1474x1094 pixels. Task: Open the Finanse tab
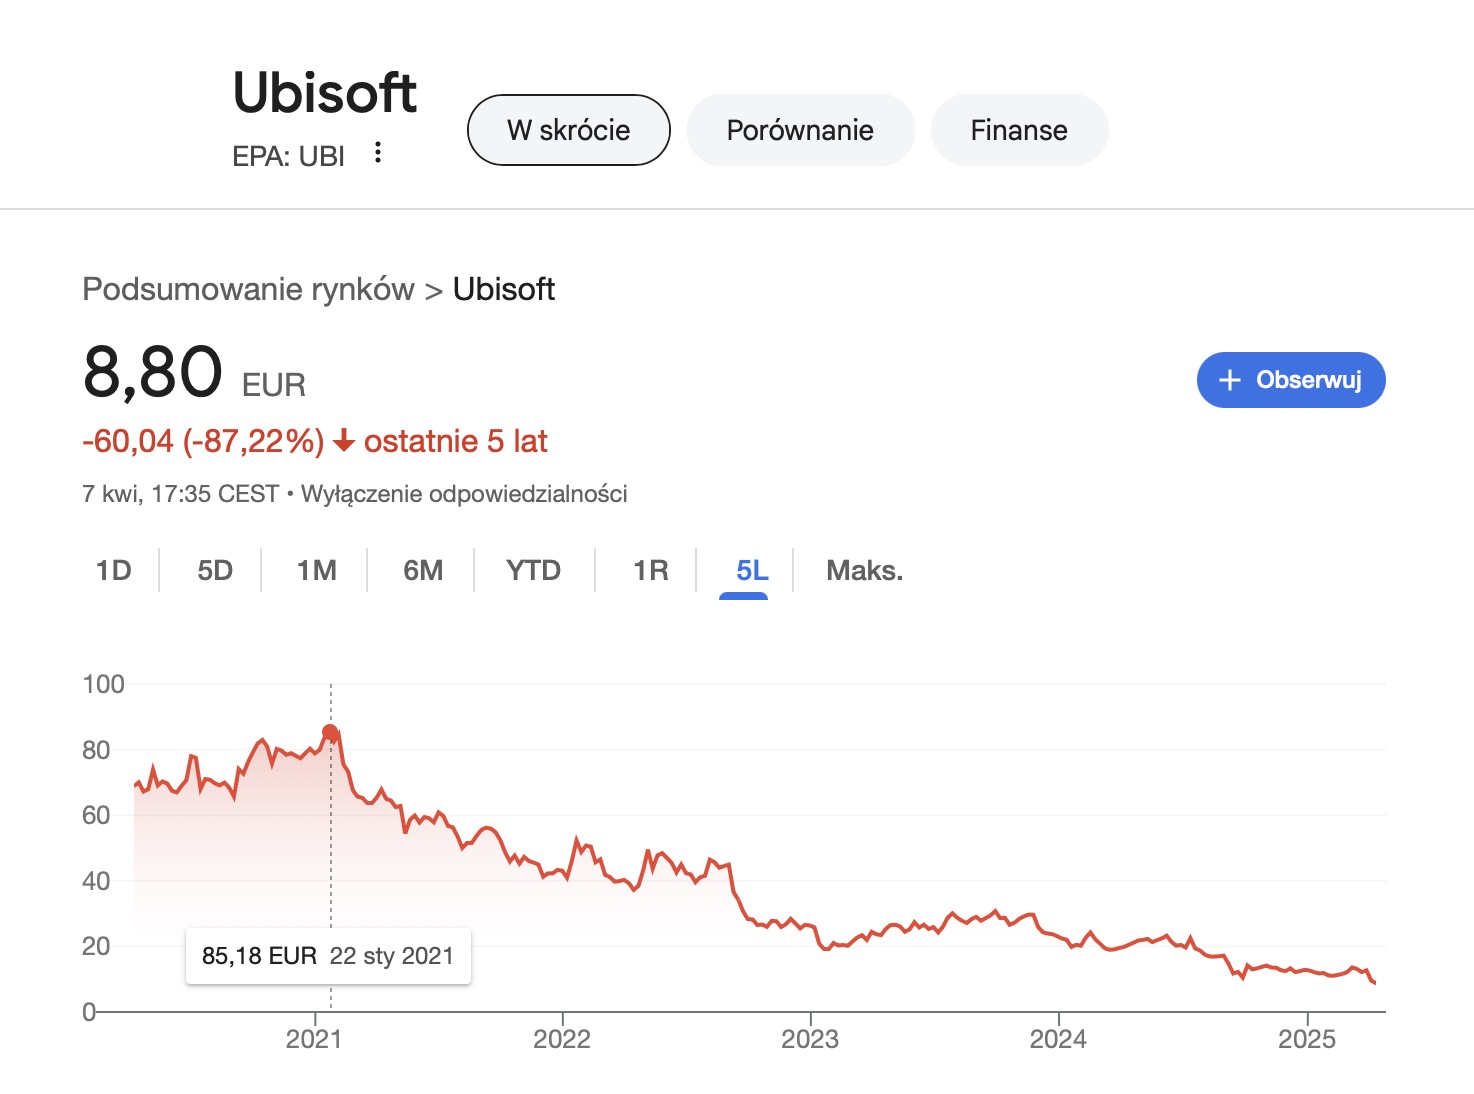click(x=1019, y=130)
